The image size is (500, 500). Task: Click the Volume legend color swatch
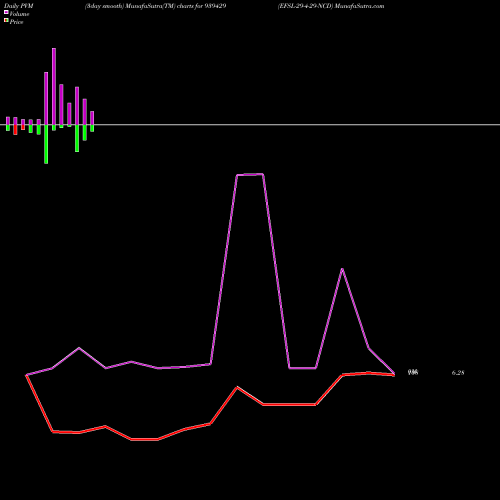[6, 12]
